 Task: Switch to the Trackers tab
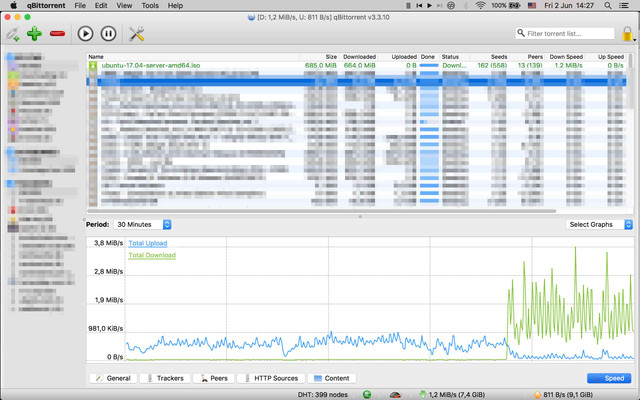click(x=165, y=378)
